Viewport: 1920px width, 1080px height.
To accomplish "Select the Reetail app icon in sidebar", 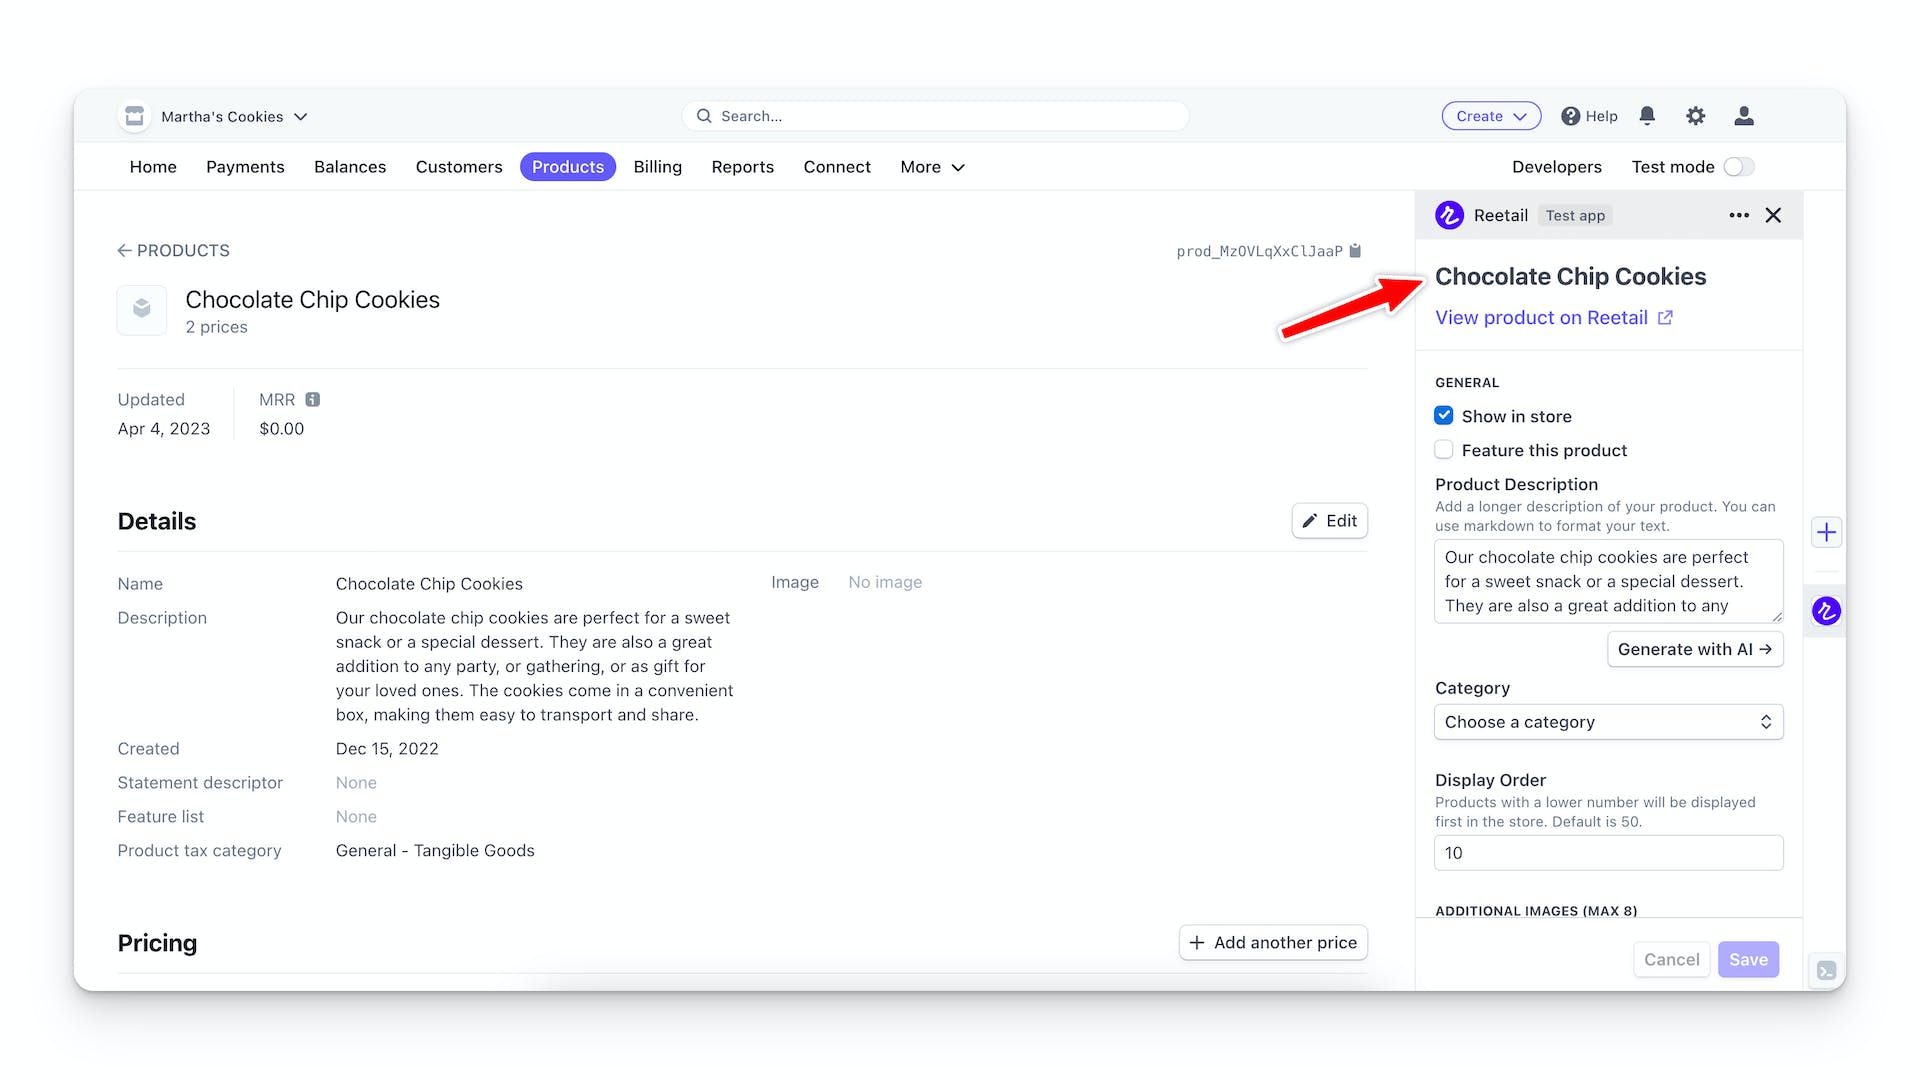I will [1826, 611].
